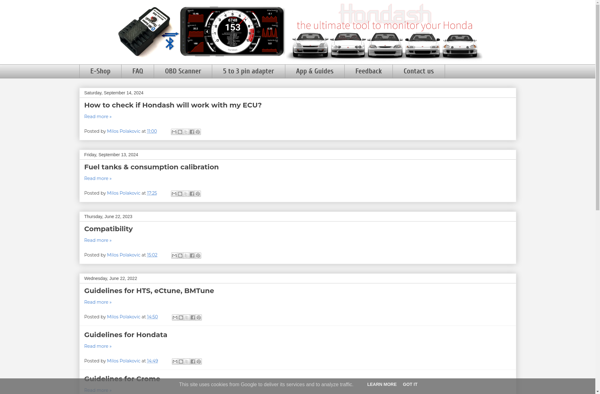600x394 pixels.
Task: Go to the OBD Scanner page
Action: tap(183, 71)
